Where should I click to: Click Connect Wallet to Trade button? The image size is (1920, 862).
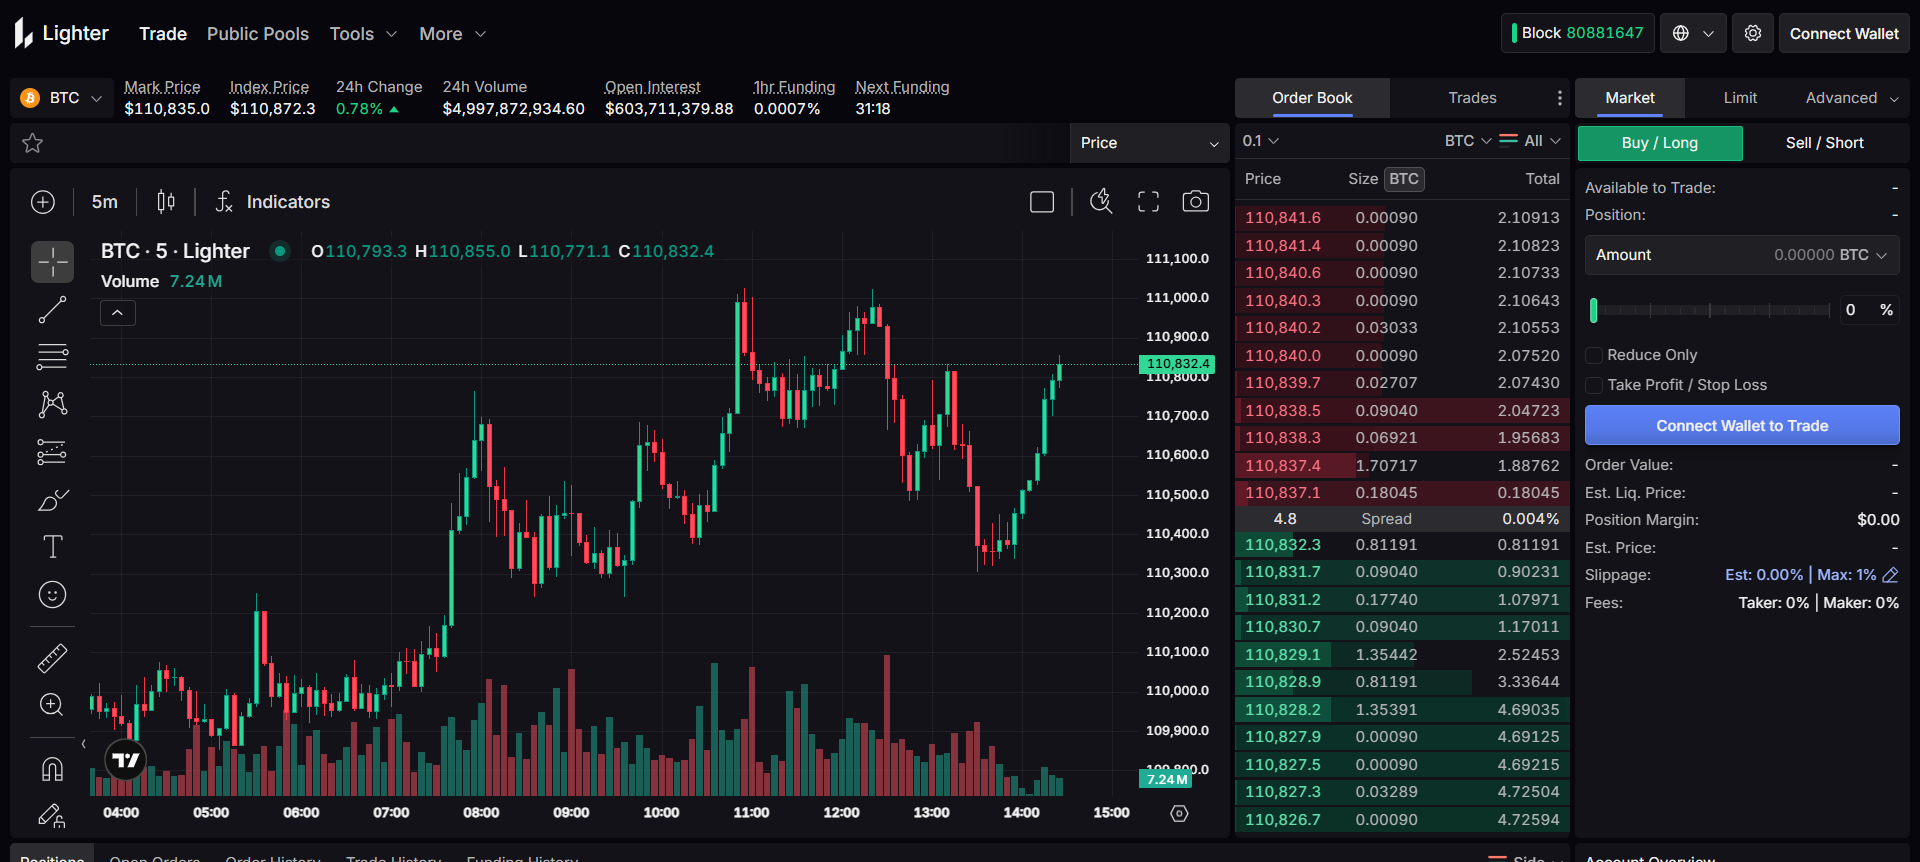click(x=1742, y=425)
